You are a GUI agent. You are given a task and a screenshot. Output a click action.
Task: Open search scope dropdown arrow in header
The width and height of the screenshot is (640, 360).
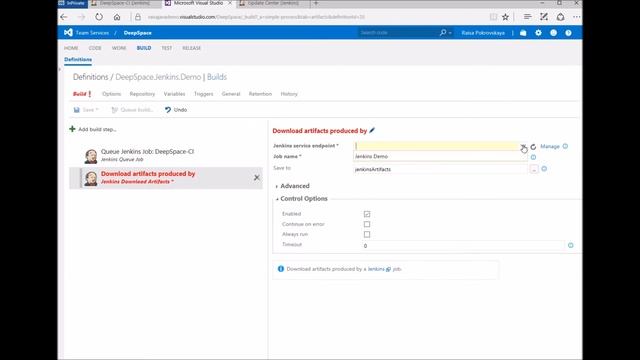click(x=450, y=33)
